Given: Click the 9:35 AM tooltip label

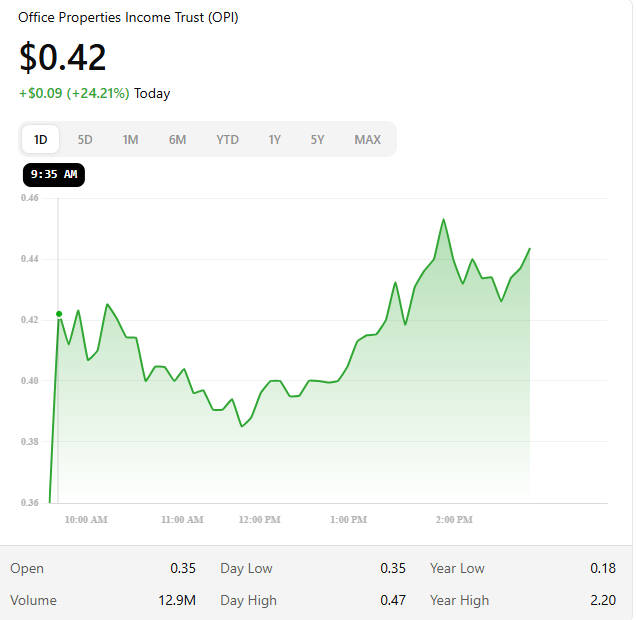Looking at the screenshot, I should coord(54,175).
